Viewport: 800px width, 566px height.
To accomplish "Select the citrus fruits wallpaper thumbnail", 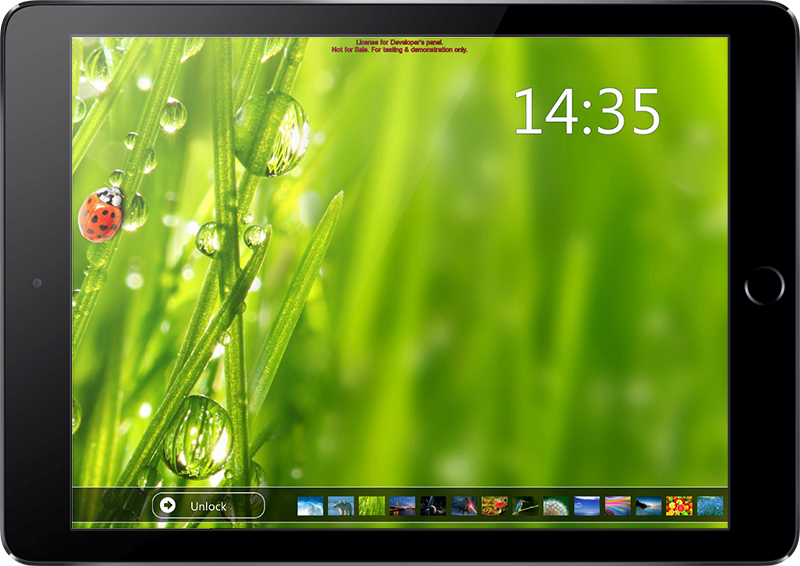I will (x=680, y=506).
